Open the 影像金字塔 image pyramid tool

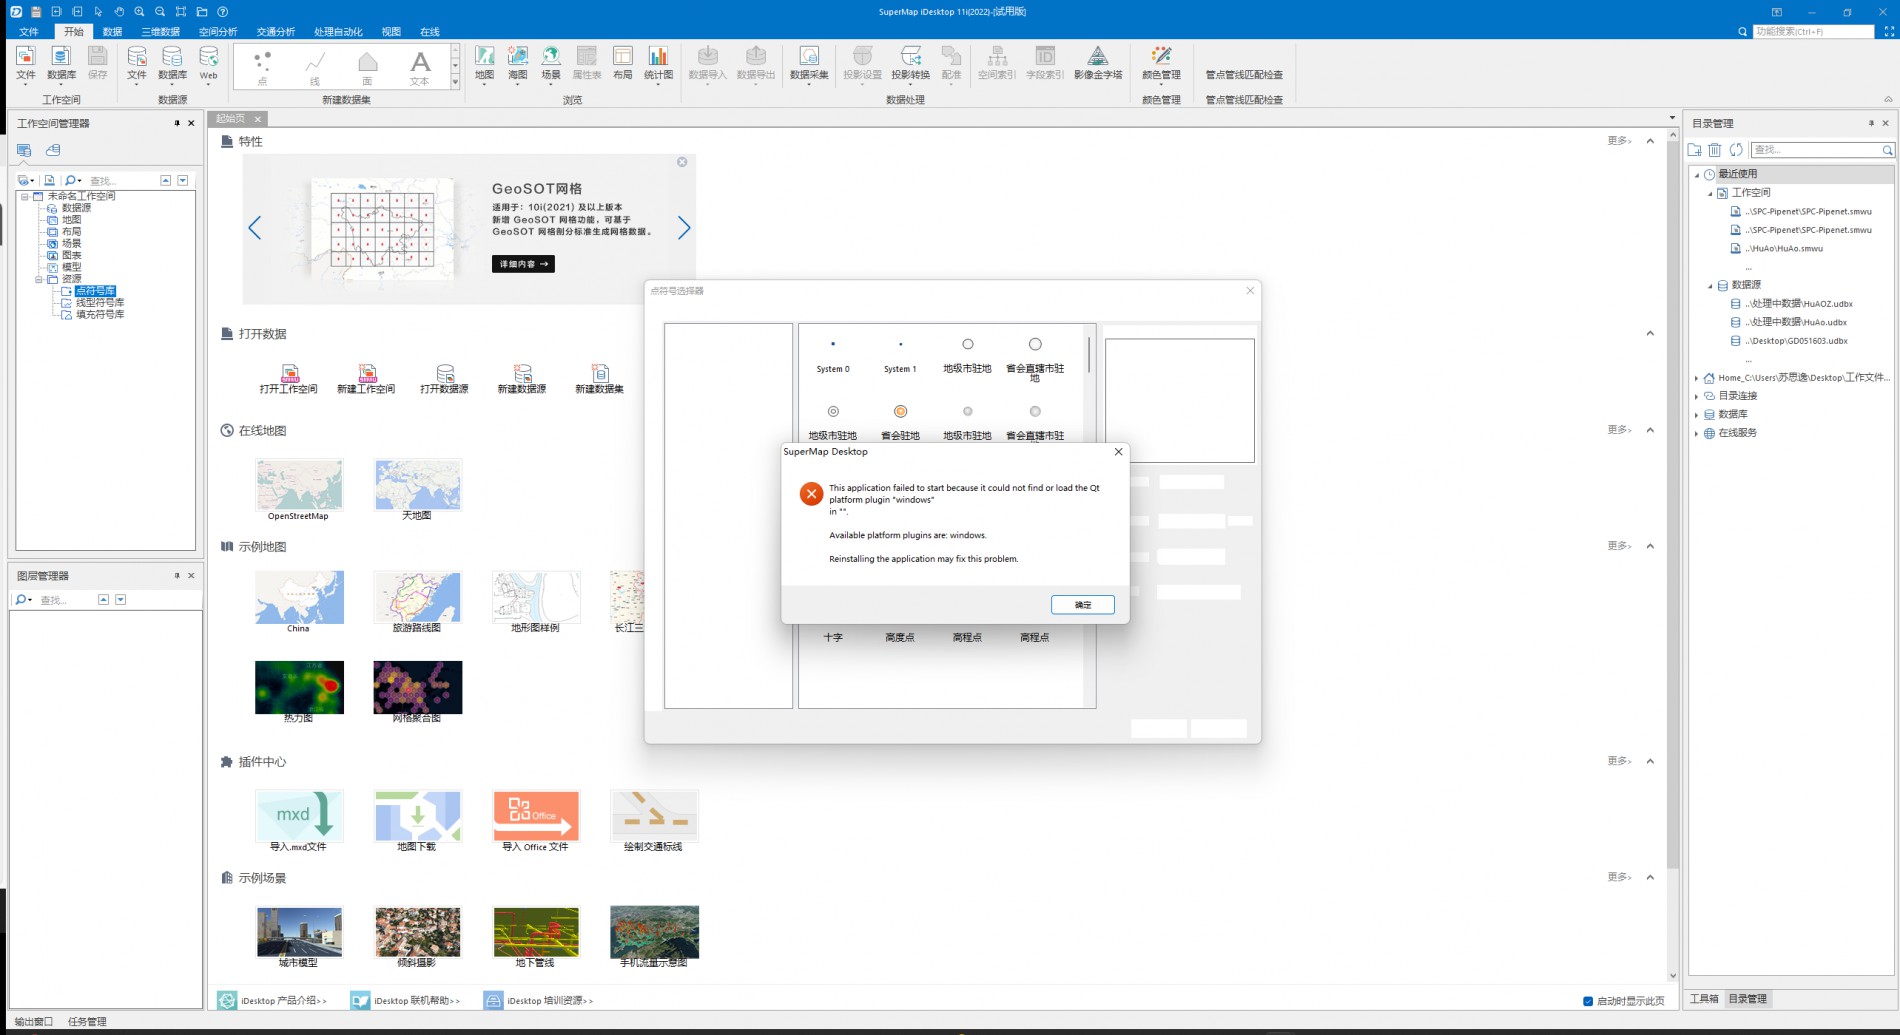pyautogui.click(x=1098, y=62)
